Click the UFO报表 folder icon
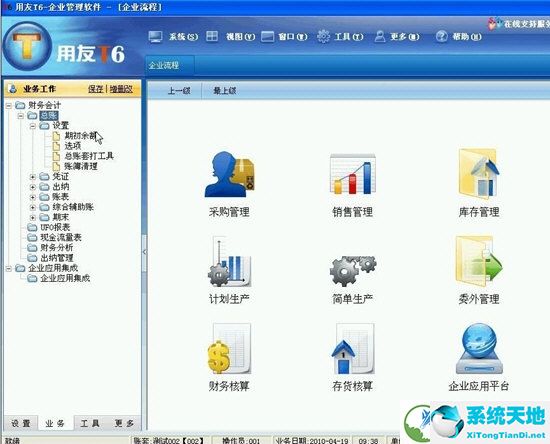The height and width of the screenshot is (444, 550). coord(32,228)
